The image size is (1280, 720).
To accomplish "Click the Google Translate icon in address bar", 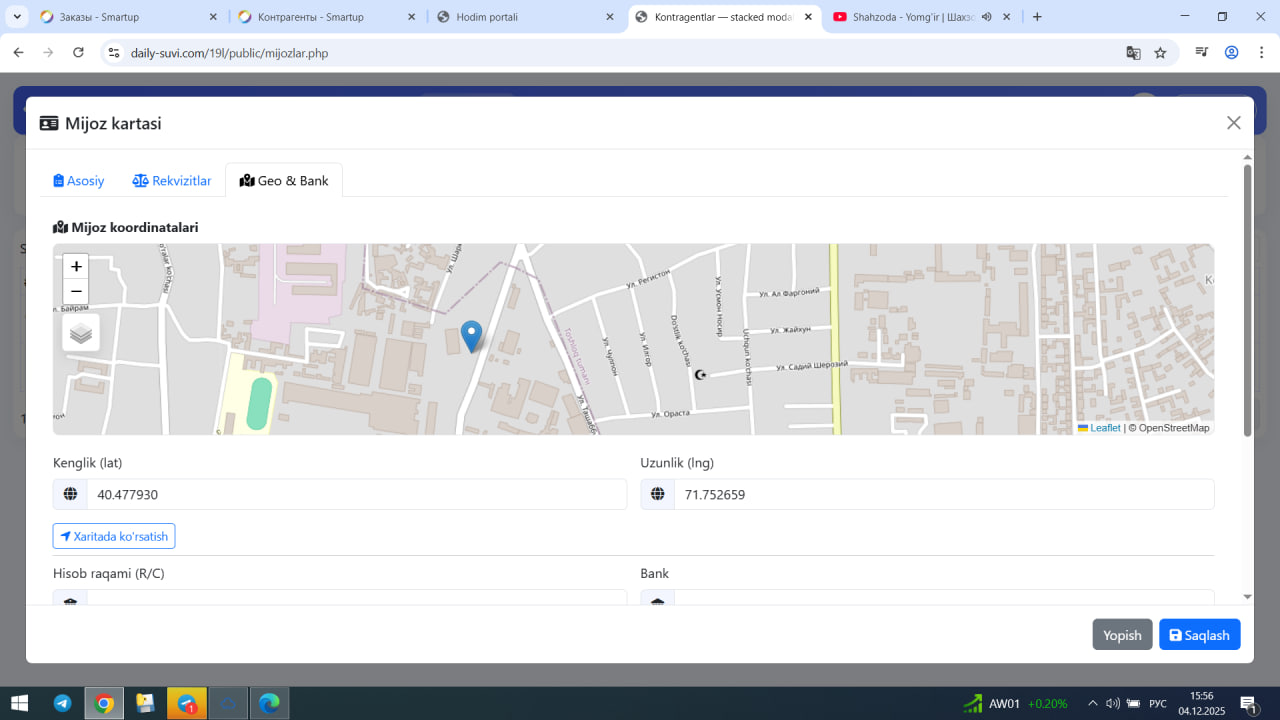I will coord(1133,53).
